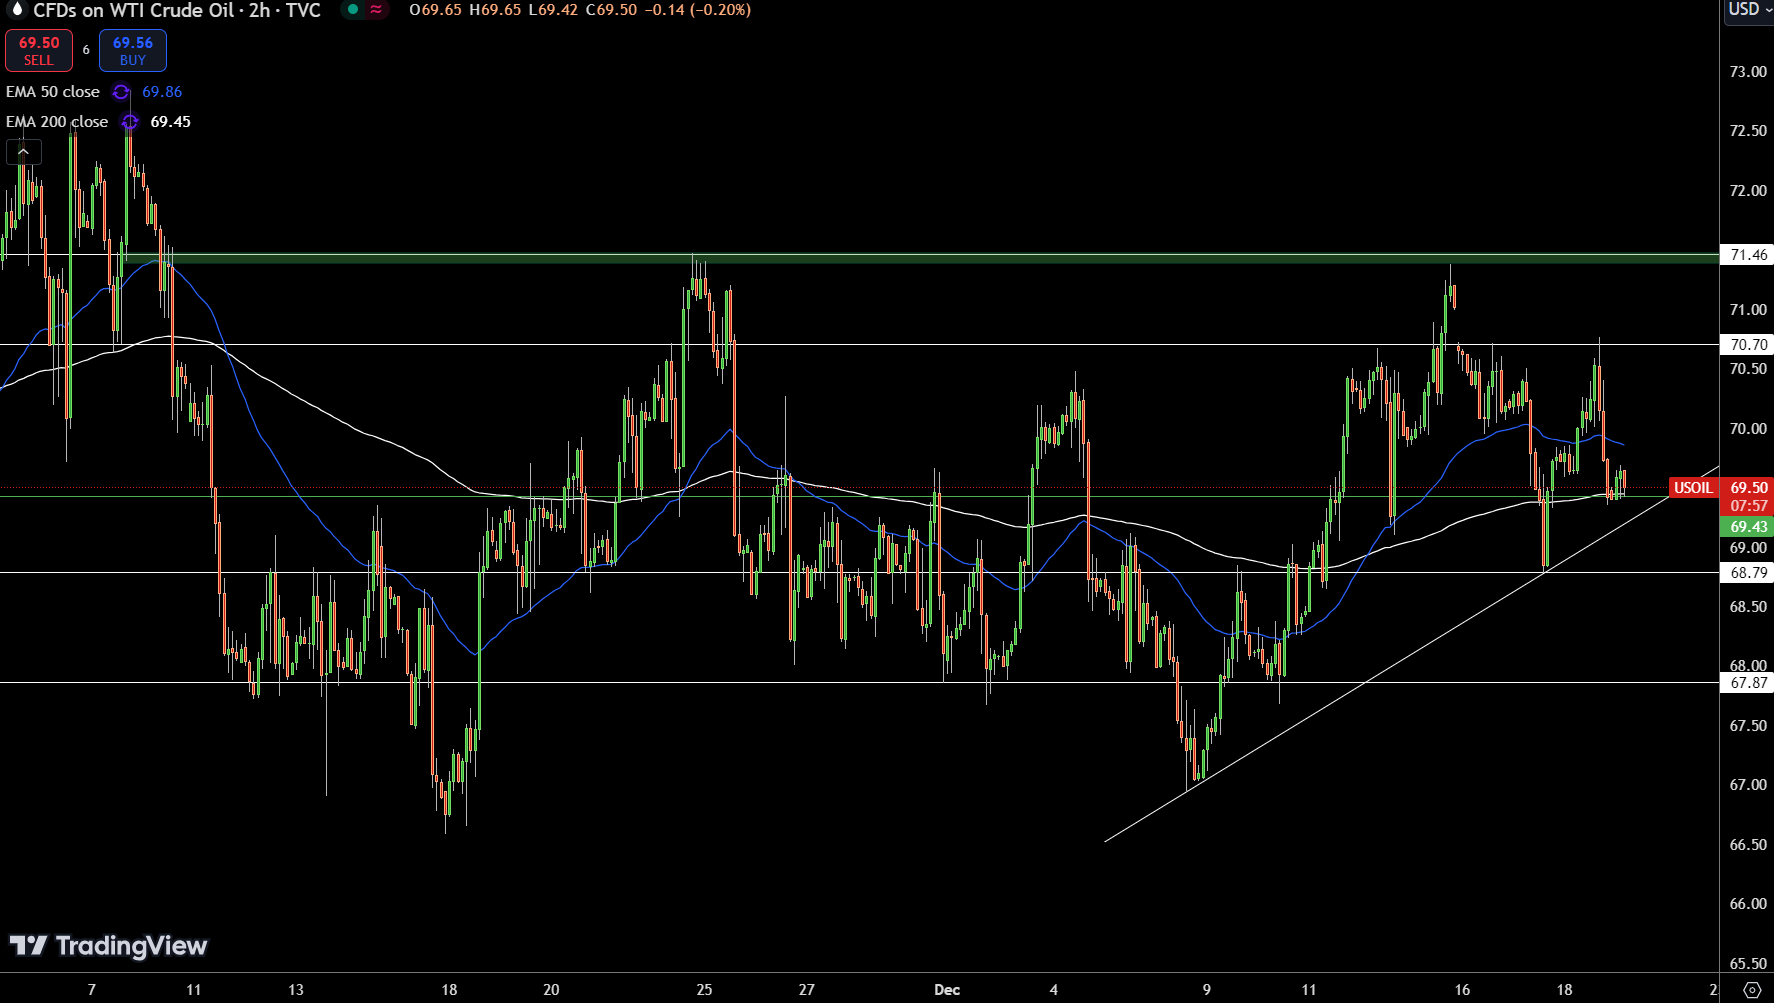Click the 73.00 price axis label
The height and width of the screenshot is (1003, 1774).
point(1748,72)
